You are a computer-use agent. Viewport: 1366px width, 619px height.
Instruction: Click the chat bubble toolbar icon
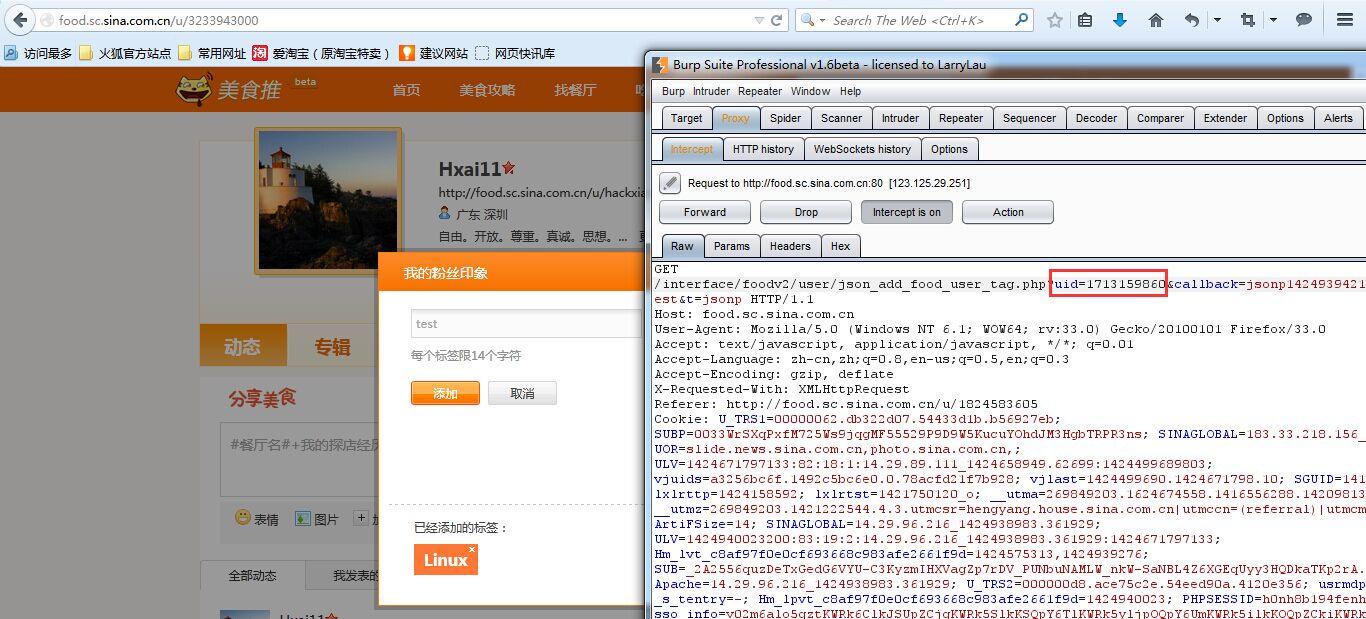(1303, 20)
